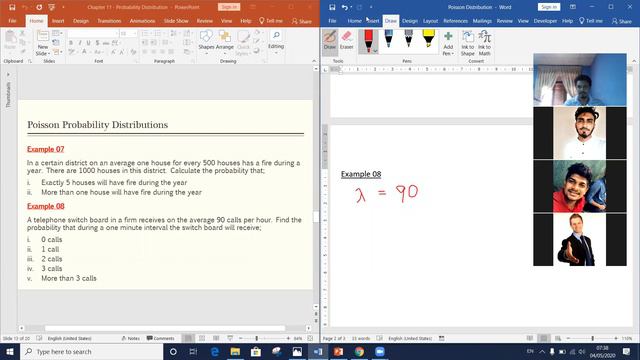Click Tell me in Word
Image resolution: width=640 pixels, height=360 pixels.
point(591,21)
